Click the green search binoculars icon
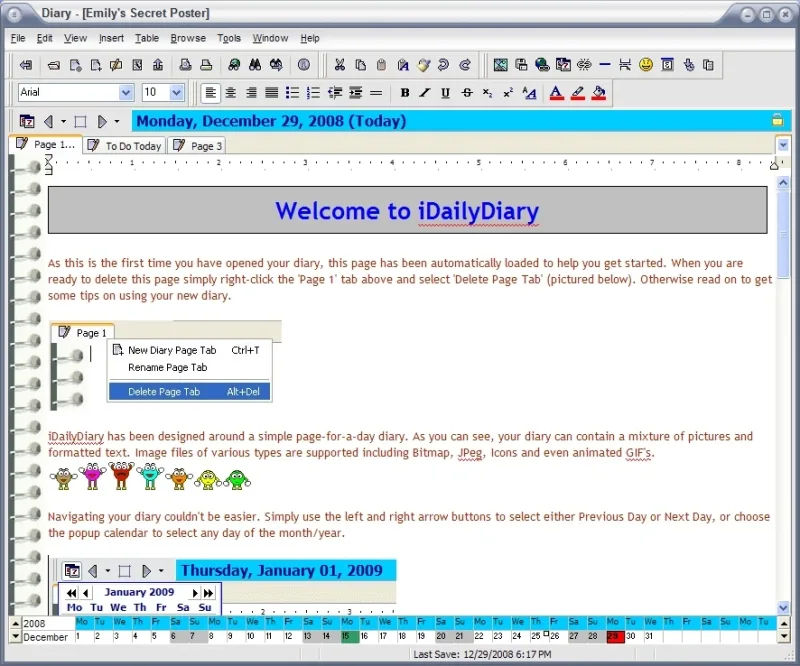800x666 pixels. point(234,65)
